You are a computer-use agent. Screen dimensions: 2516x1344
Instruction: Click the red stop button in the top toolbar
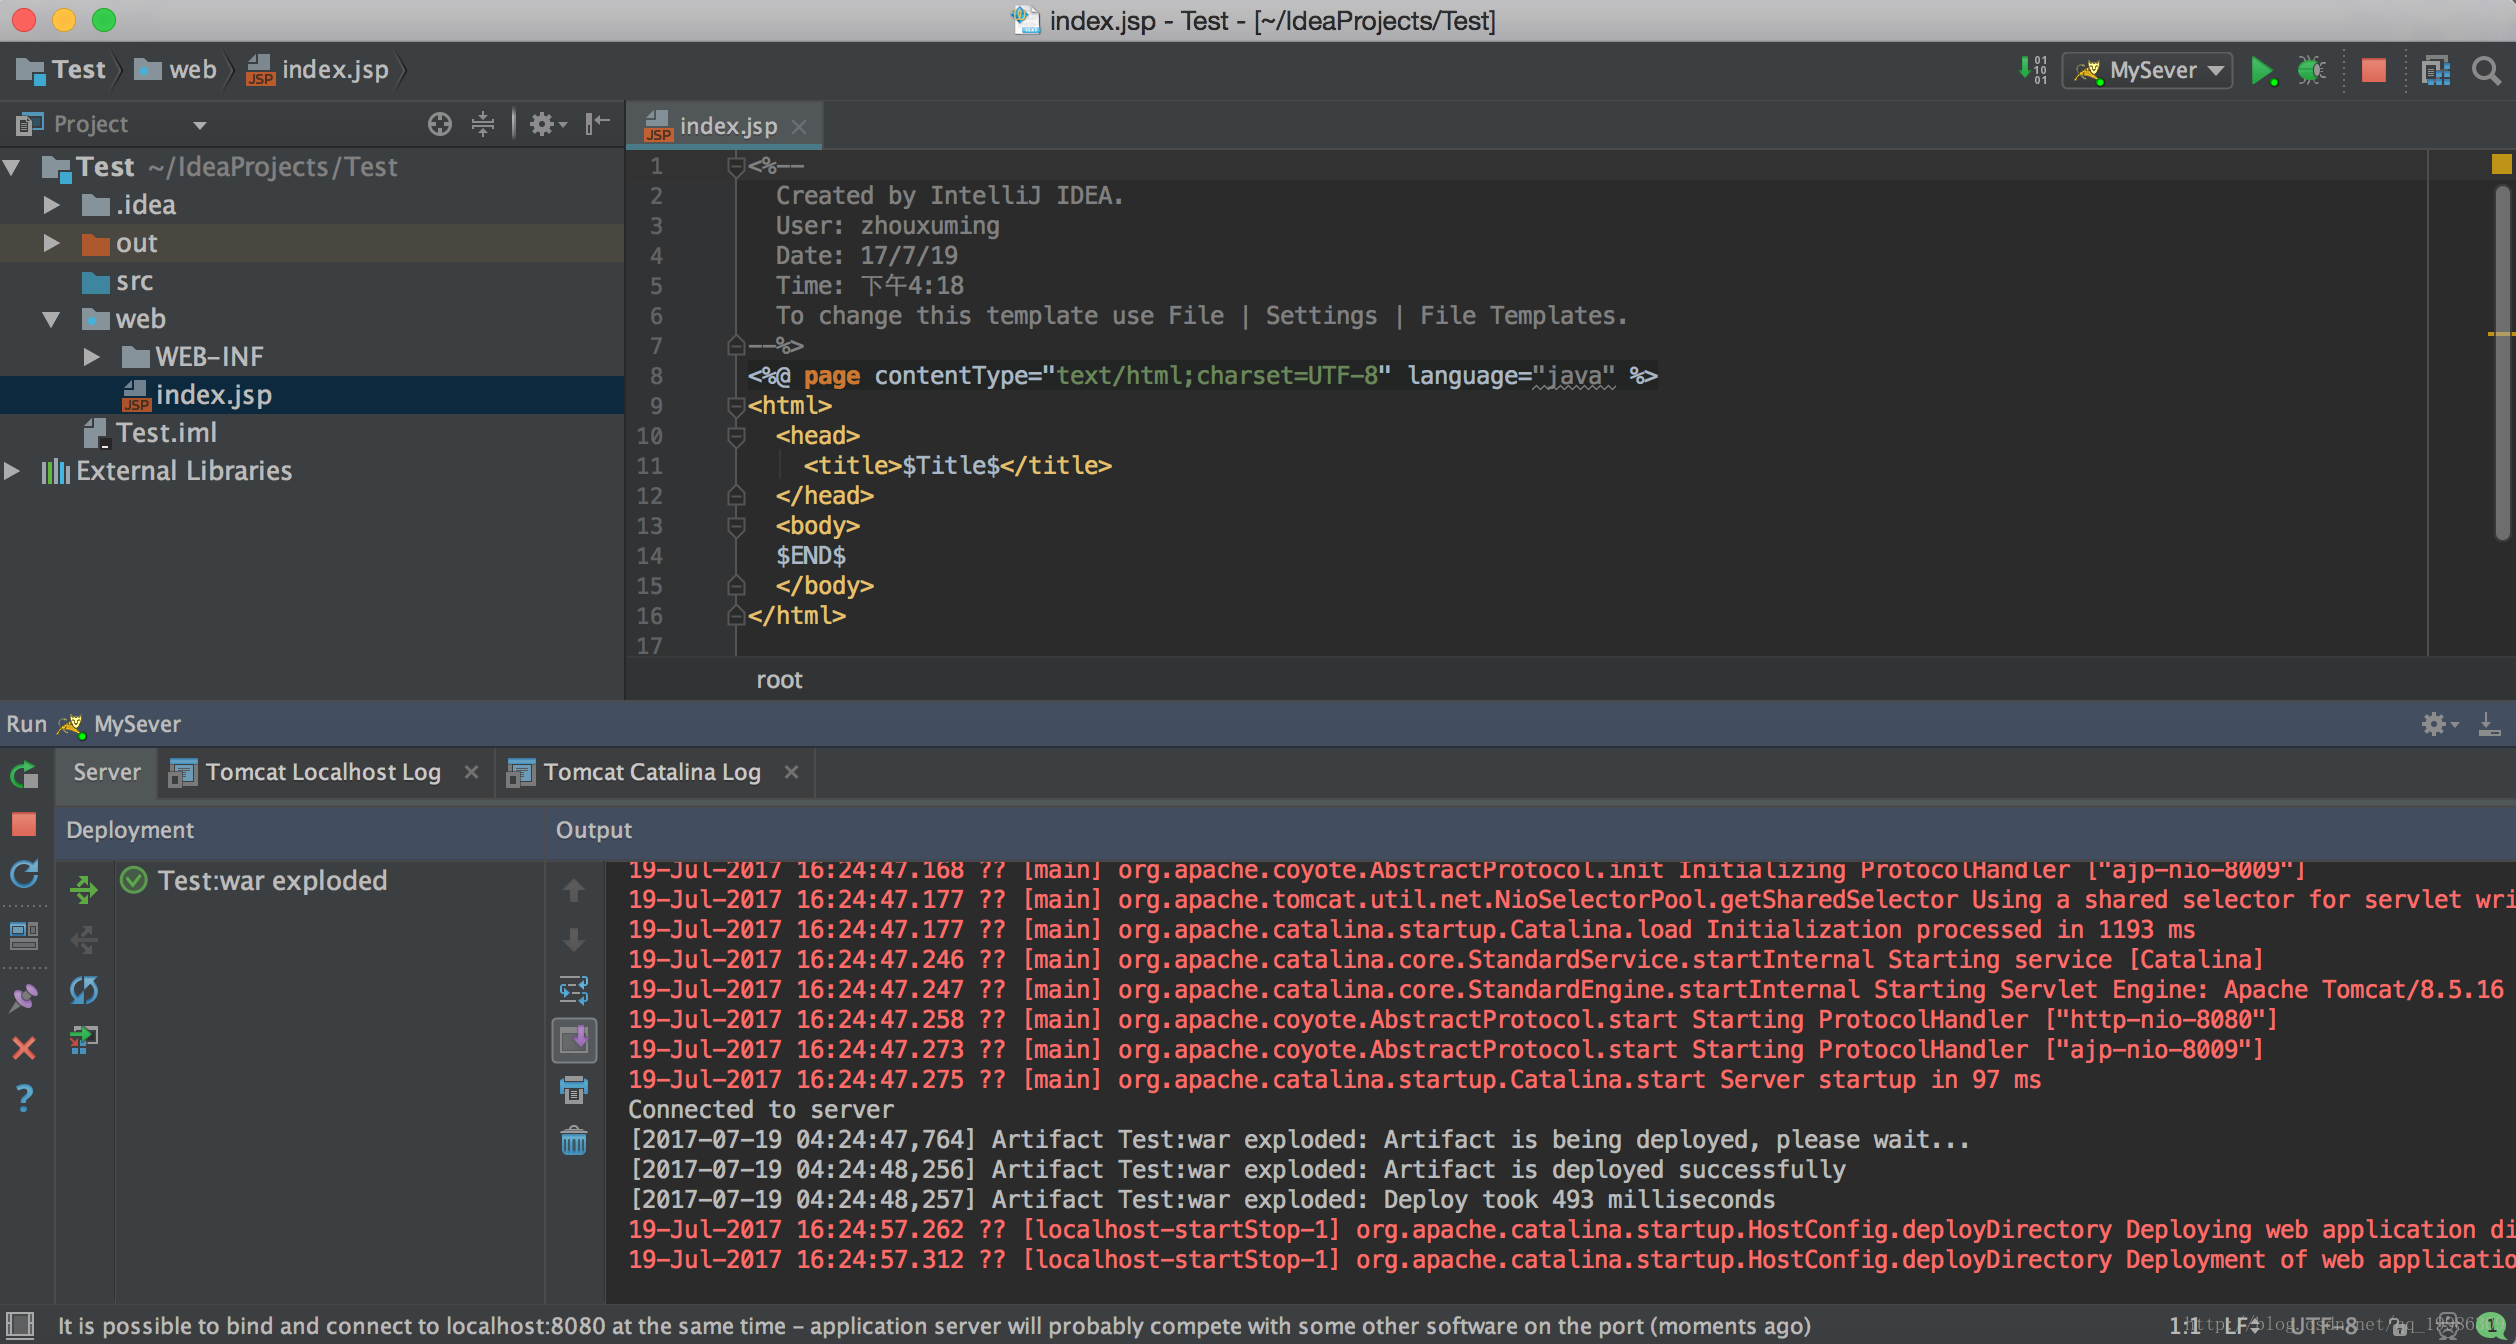pos(2373,71)
